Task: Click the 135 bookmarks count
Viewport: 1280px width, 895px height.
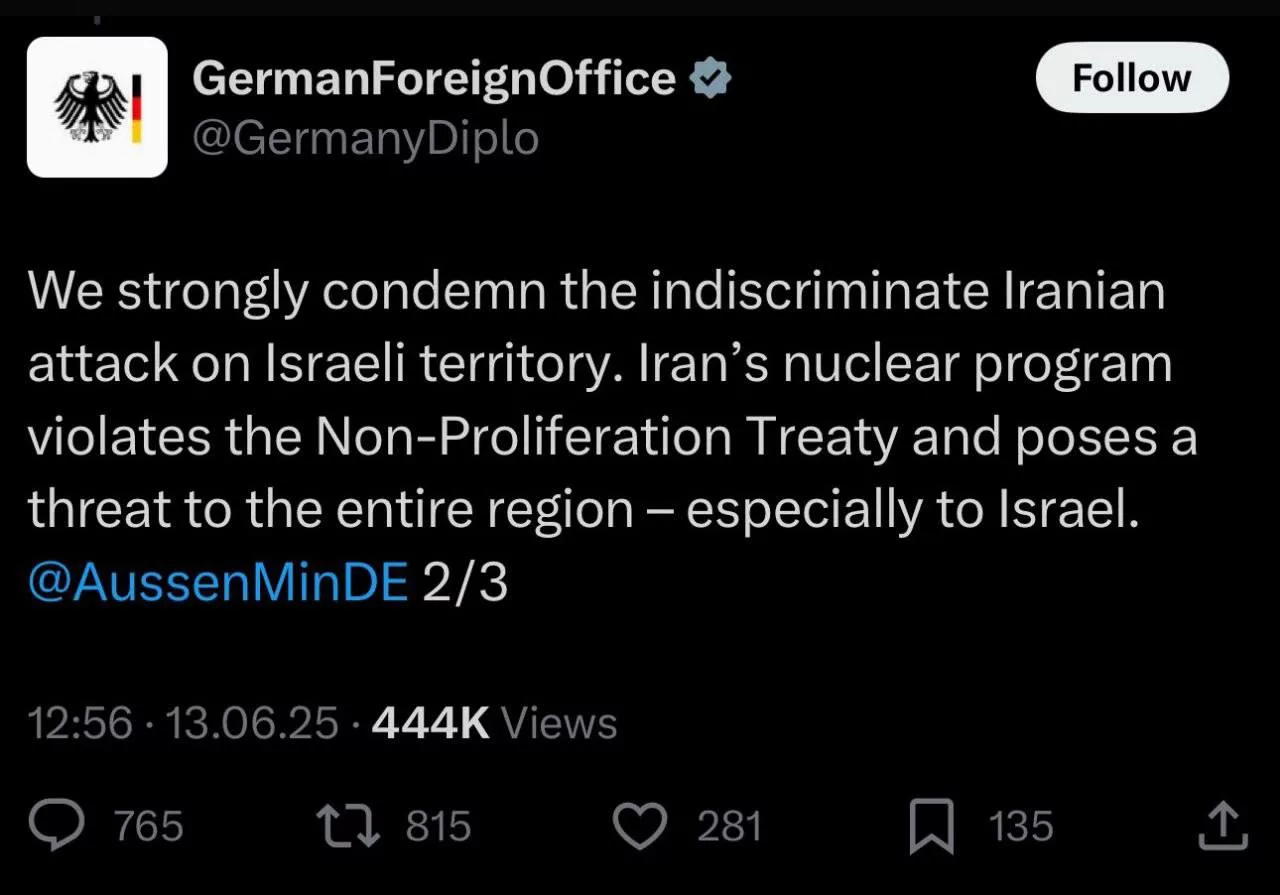Action: click(1021, 827)
